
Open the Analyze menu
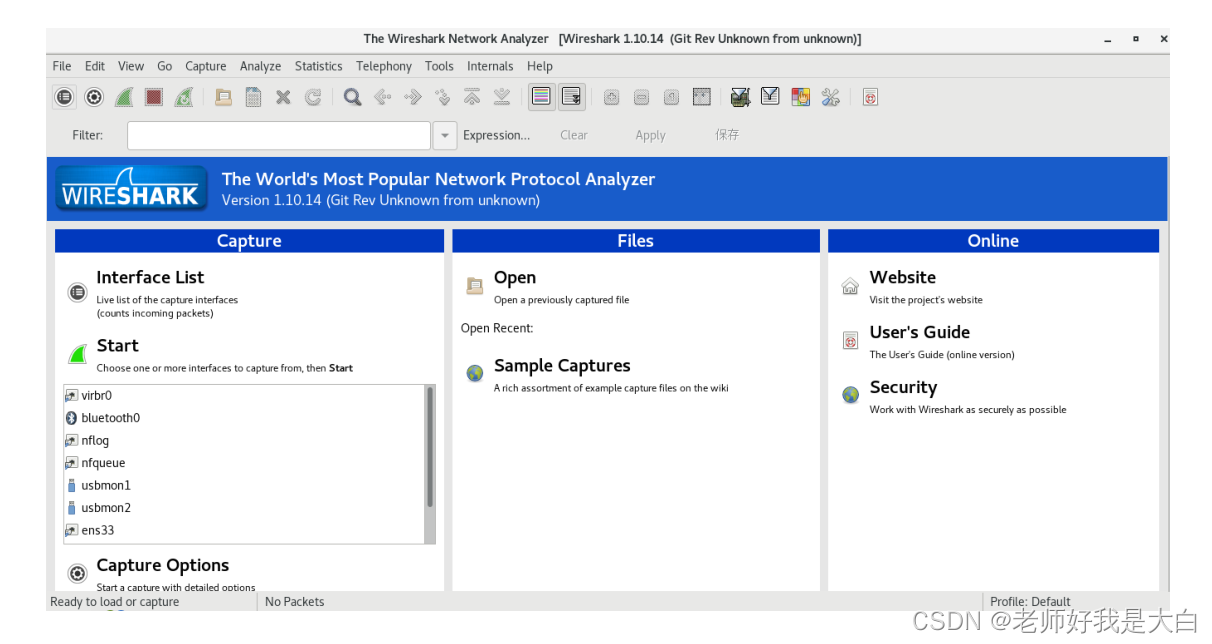coord(260,66)
